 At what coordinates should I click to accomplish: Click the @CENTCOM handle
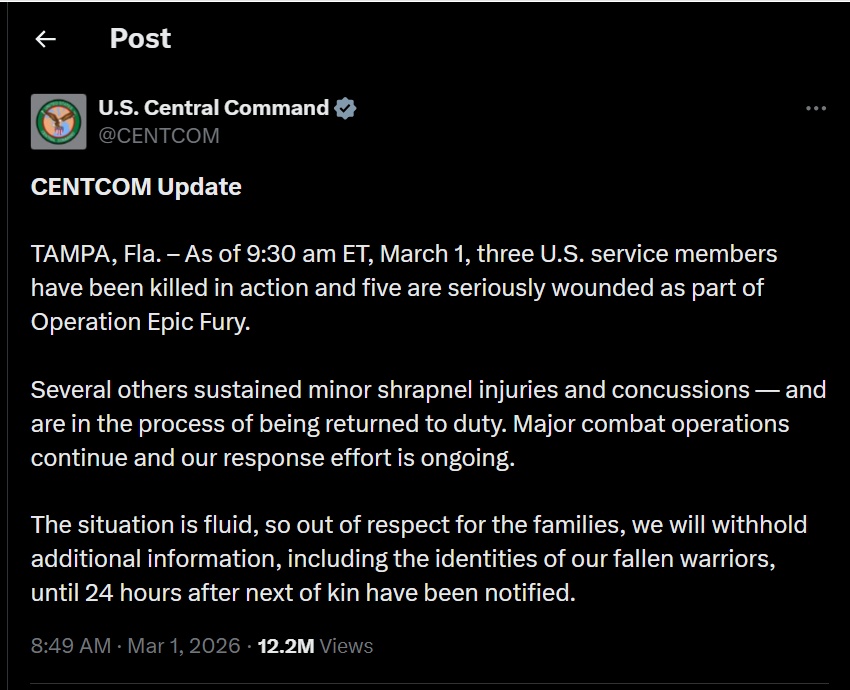pos(159,136)
